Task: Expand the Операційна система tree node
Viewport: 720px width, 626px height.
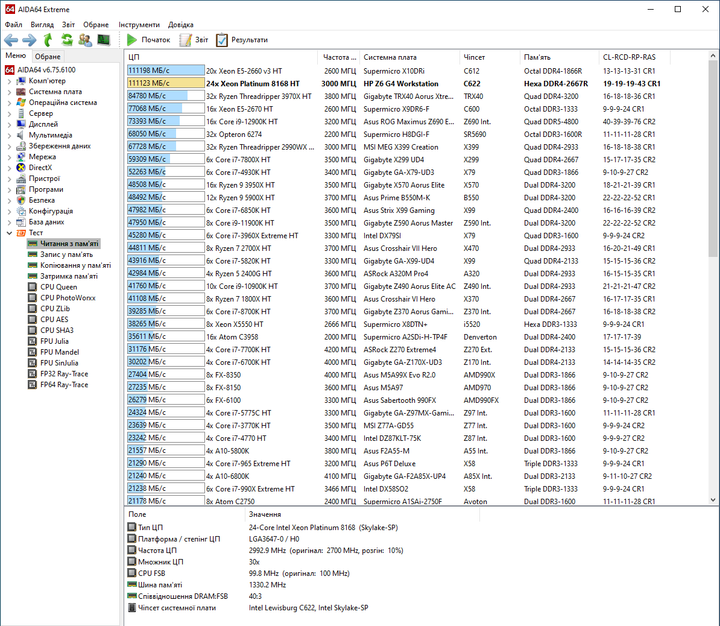Action: click(9, 103)
